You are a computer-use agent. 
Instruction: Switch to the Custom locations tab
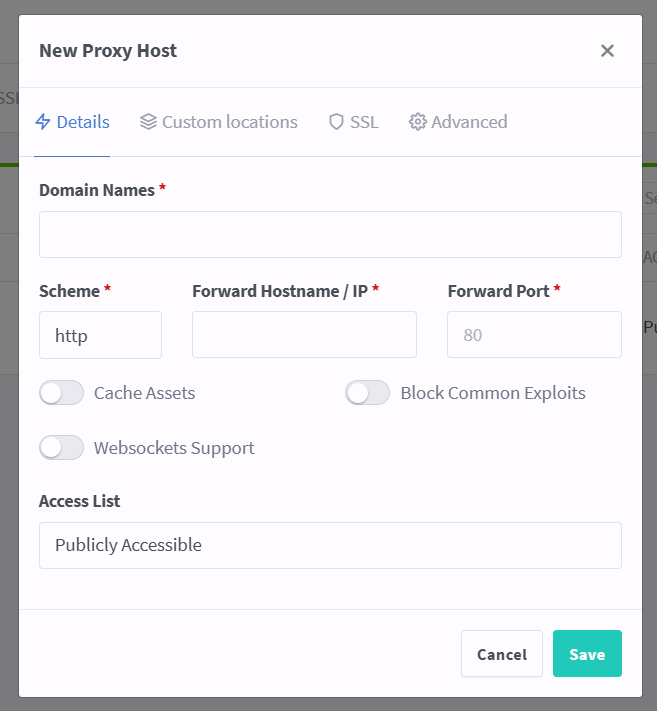pos(229,122)
